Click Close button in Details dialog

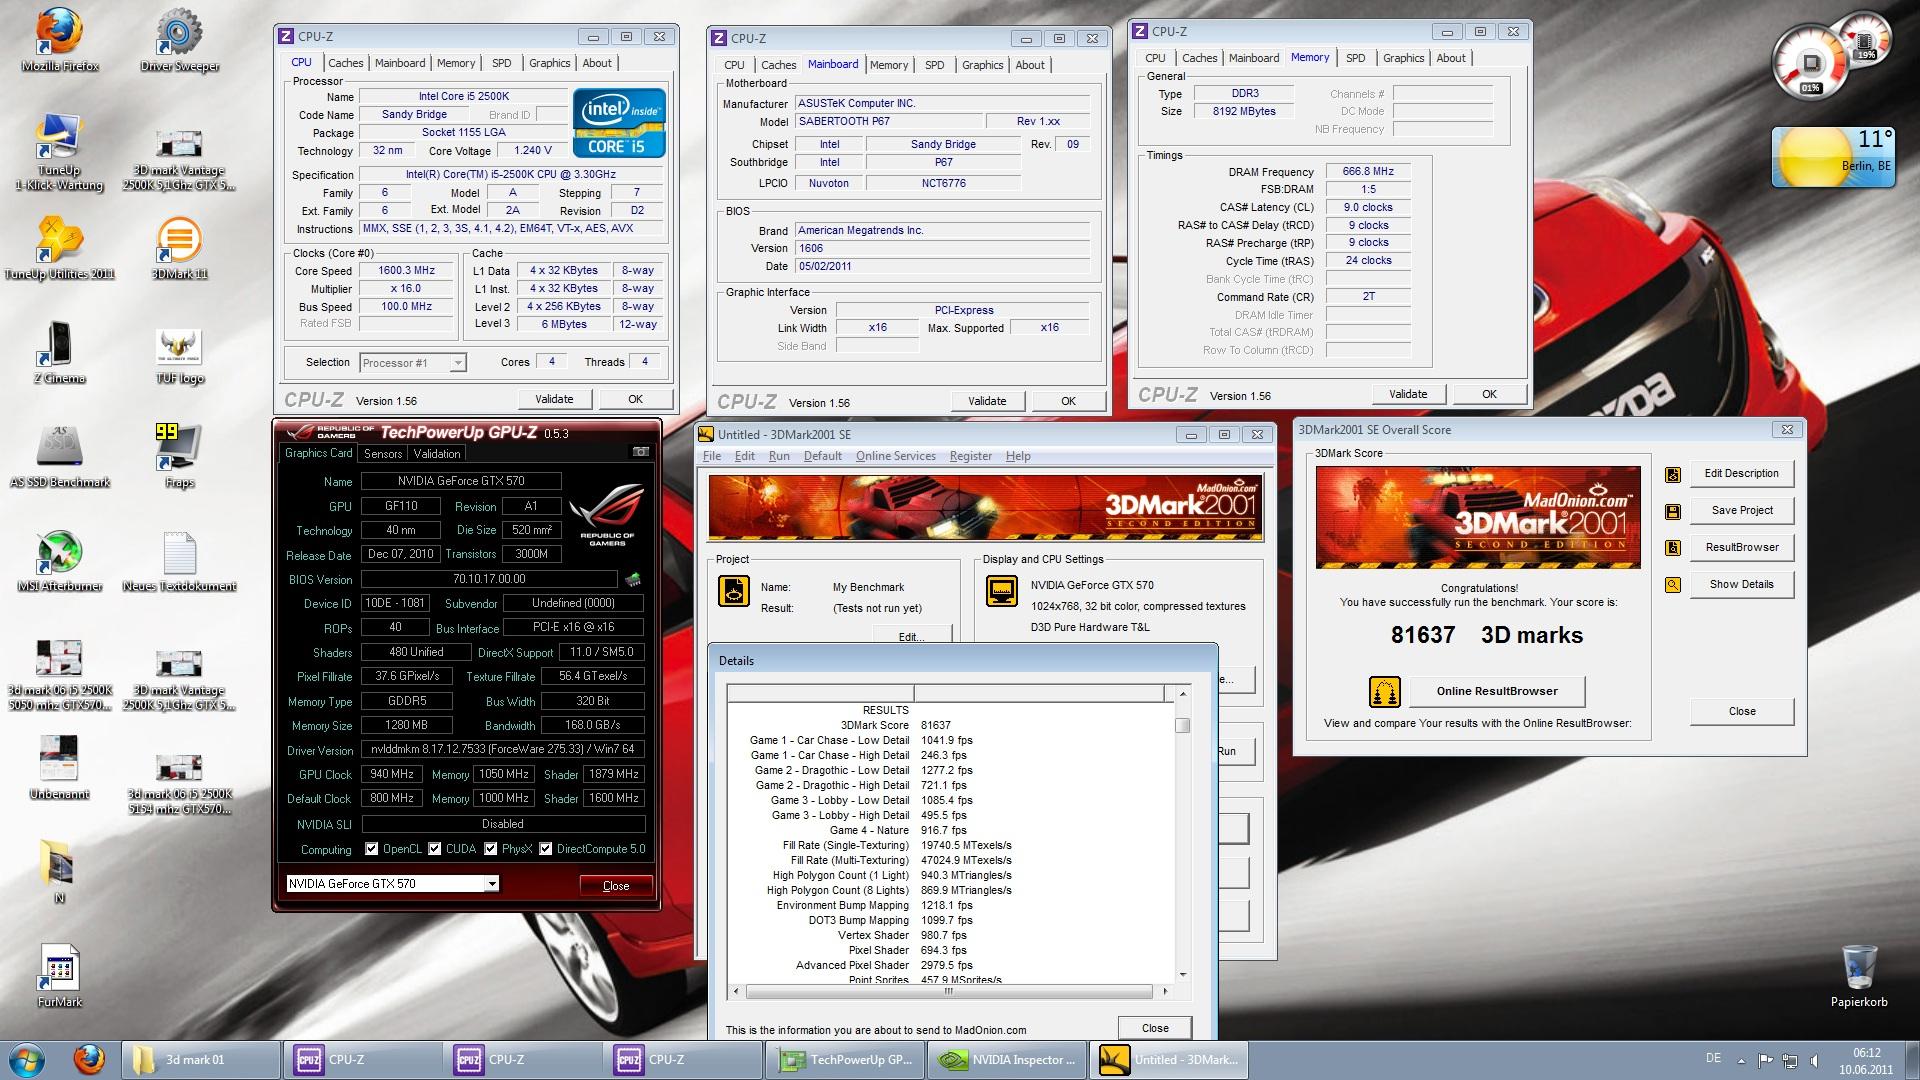[x=1155, y=1028]
